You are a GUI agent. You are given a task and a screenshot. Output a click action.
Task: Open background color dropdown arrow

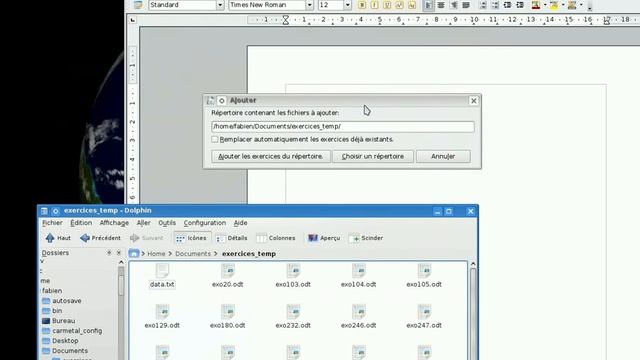tap(581, 5)
